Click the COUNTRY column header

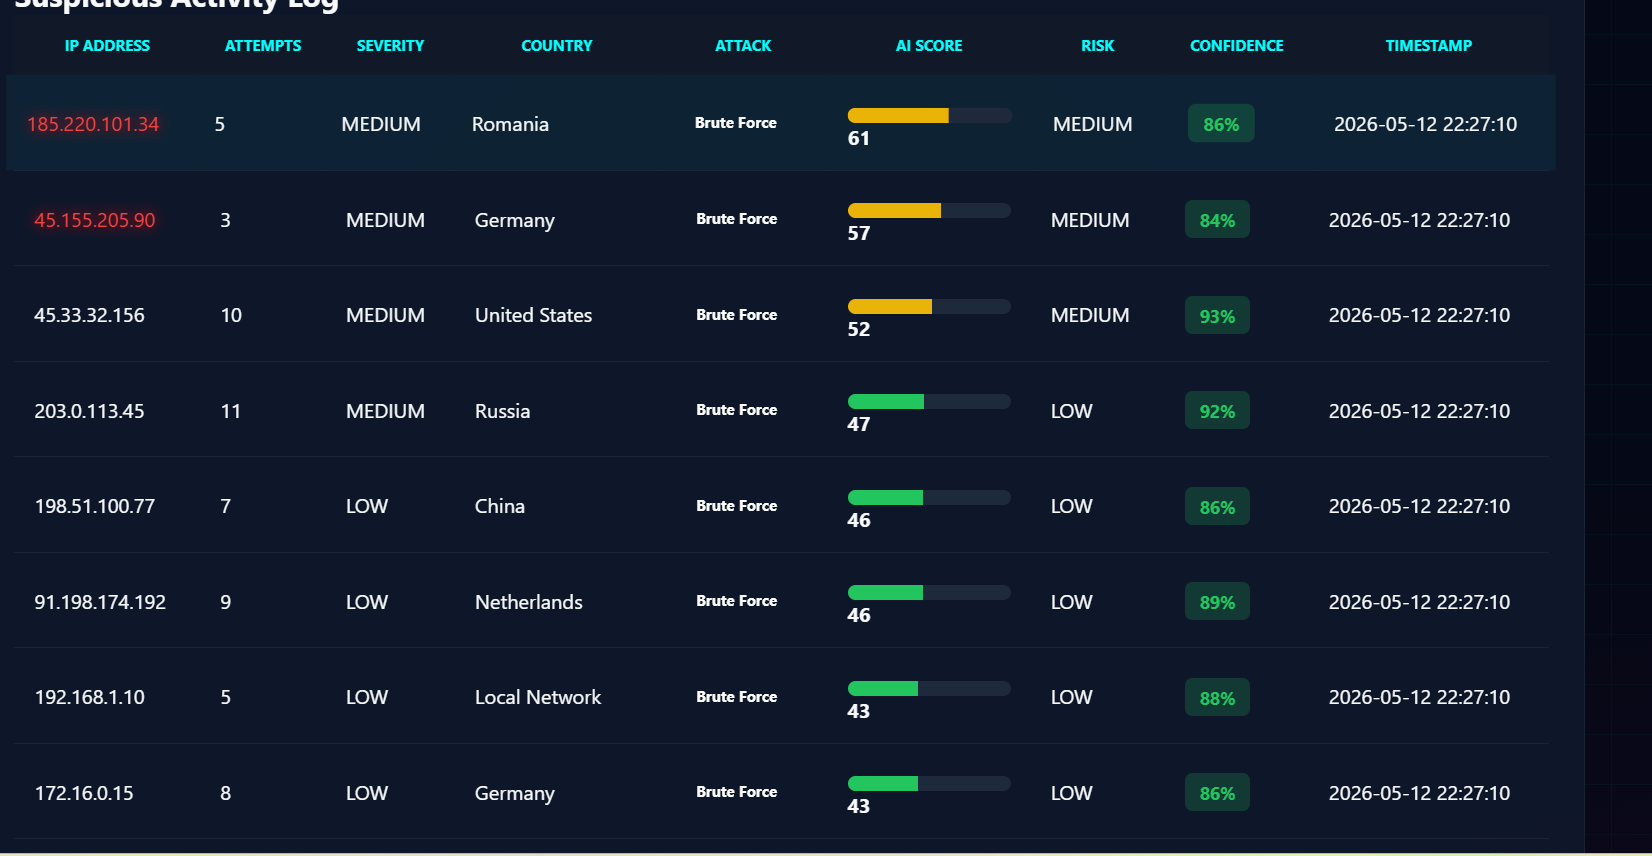(x=557, y=46)
